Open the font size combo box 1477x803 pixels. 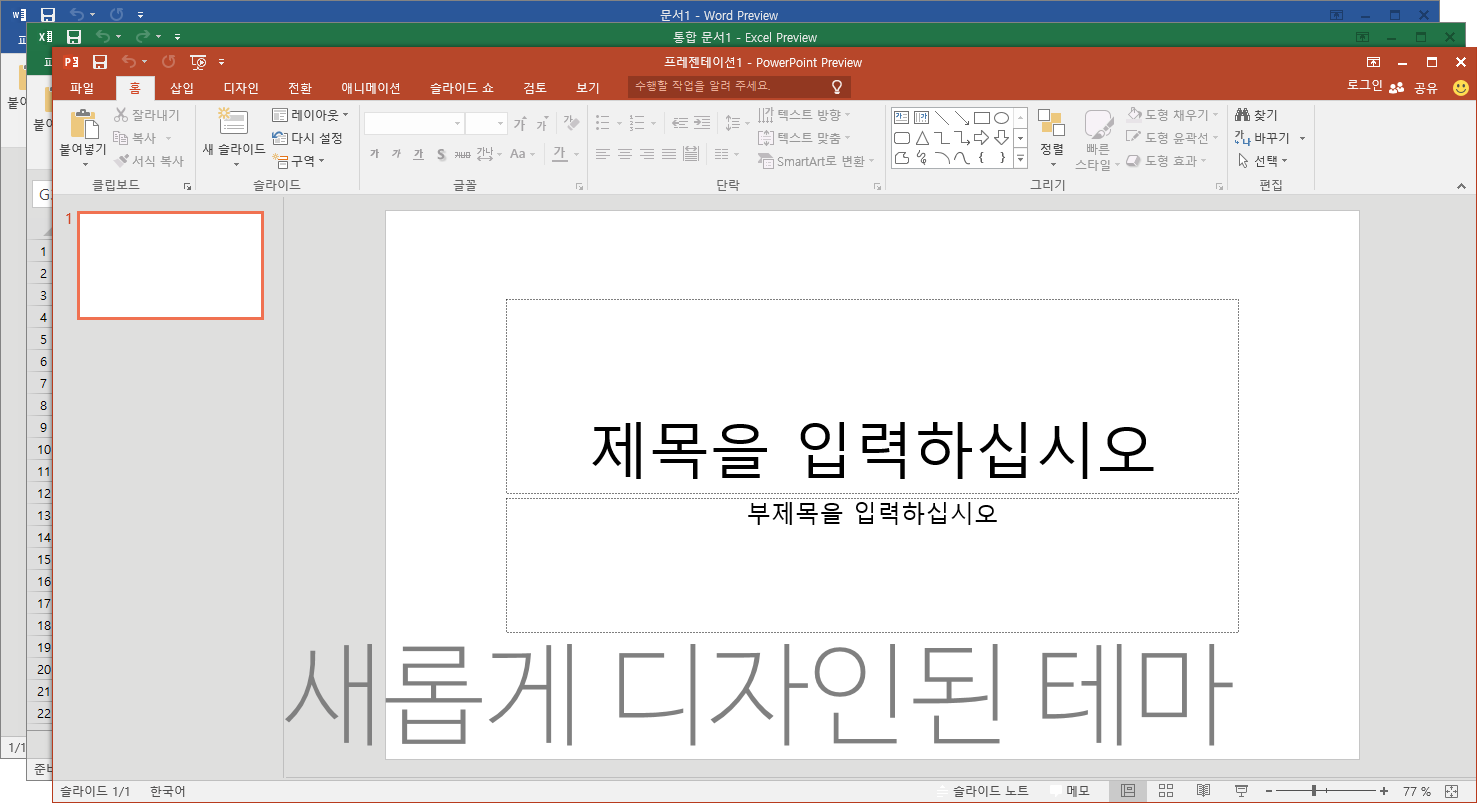(487, 123)
